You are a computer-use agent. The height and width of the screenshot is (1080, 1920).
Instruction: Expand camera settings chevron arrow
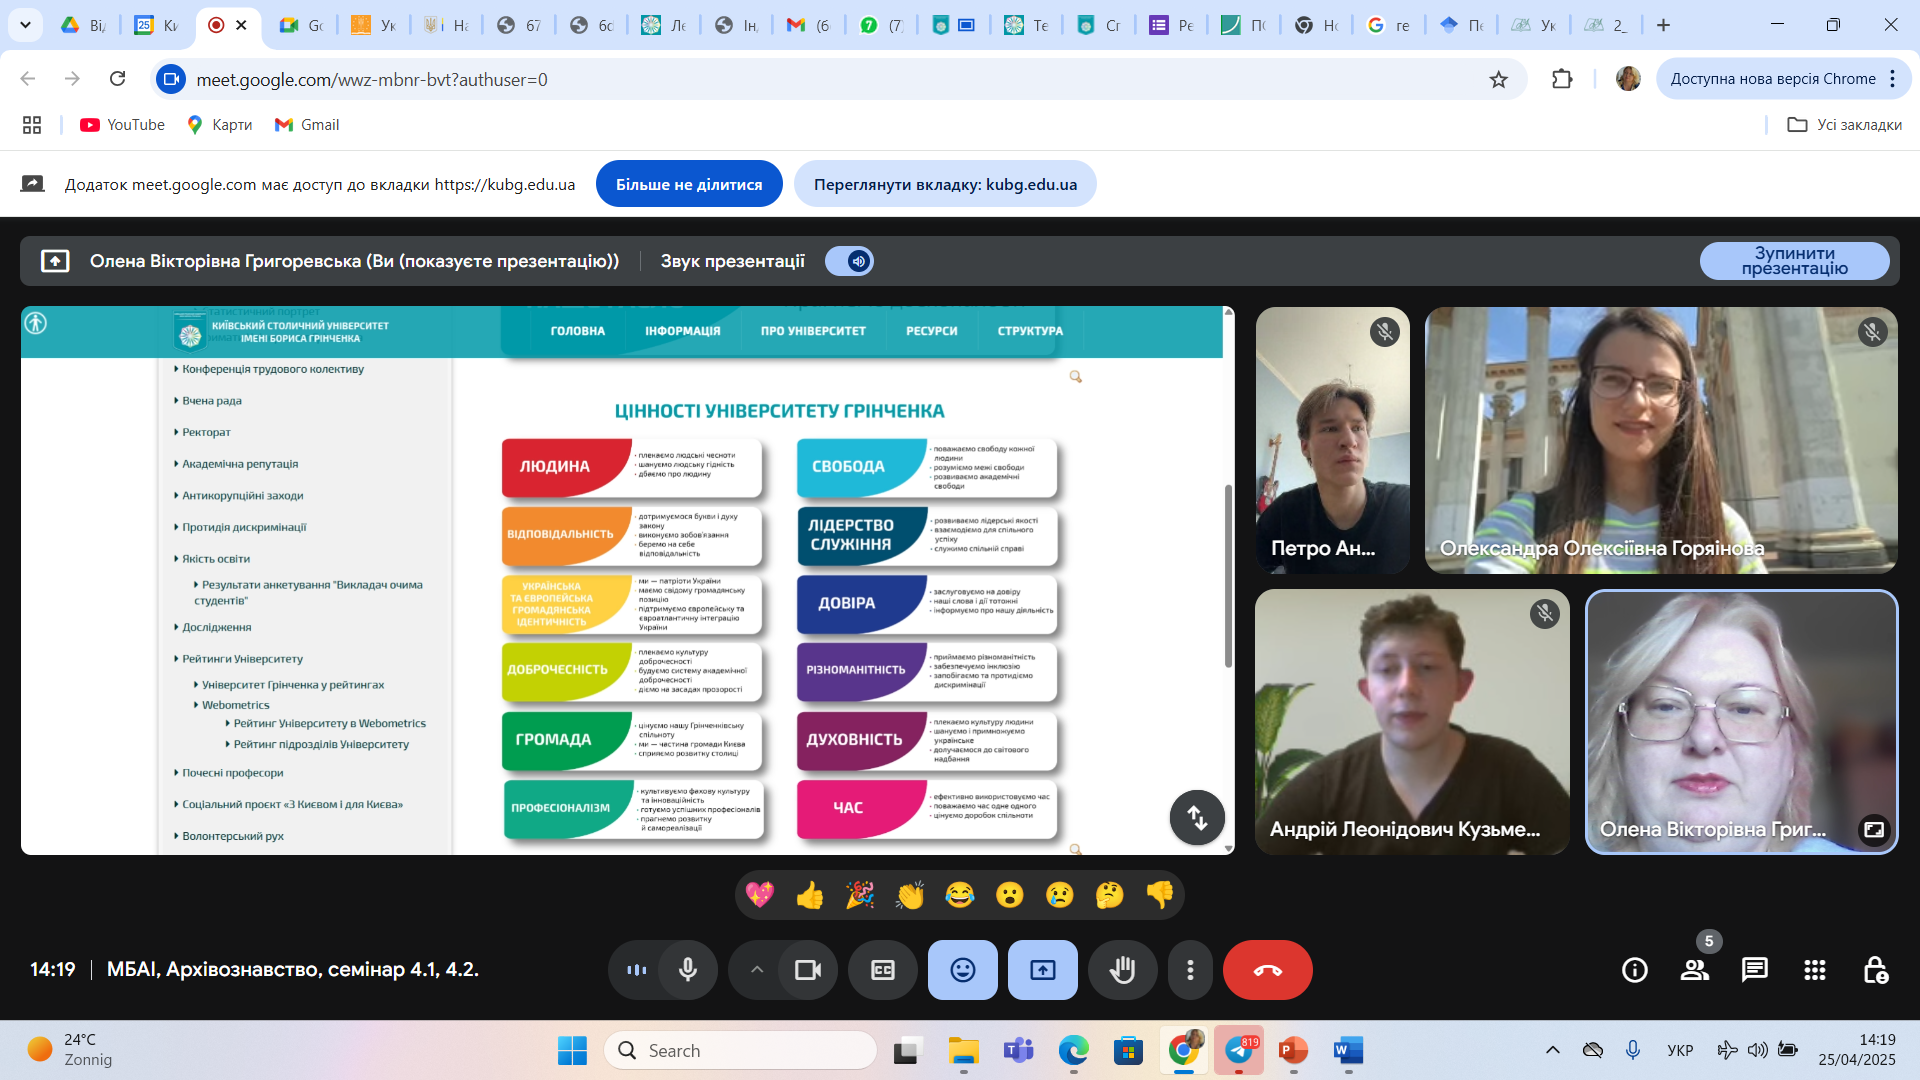[x=757, y=970]
